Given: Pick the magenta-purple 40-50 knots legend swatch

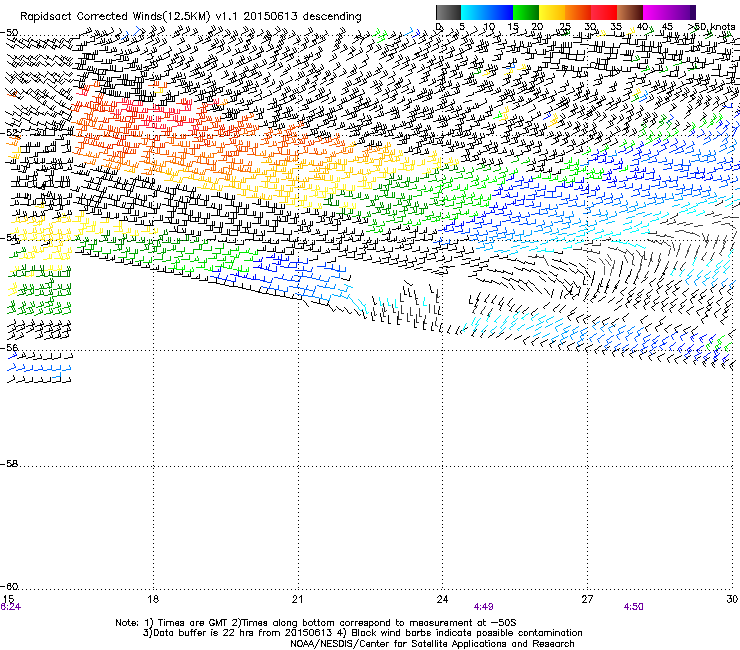Looking at the screenshot, I should point(669,12).
